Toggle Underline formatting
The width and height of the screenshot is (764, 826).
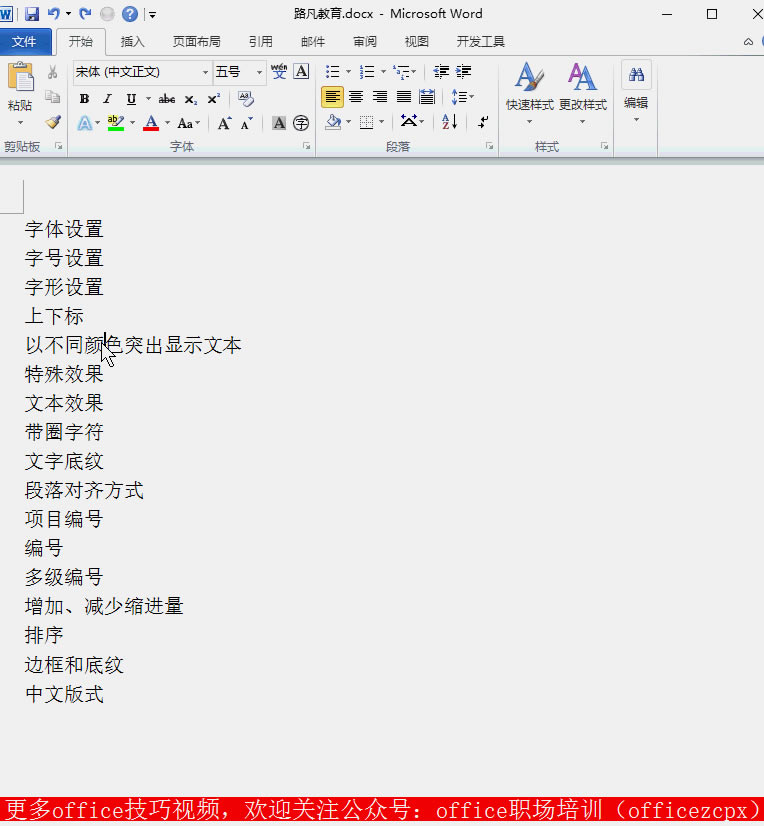tap(131, 99)
